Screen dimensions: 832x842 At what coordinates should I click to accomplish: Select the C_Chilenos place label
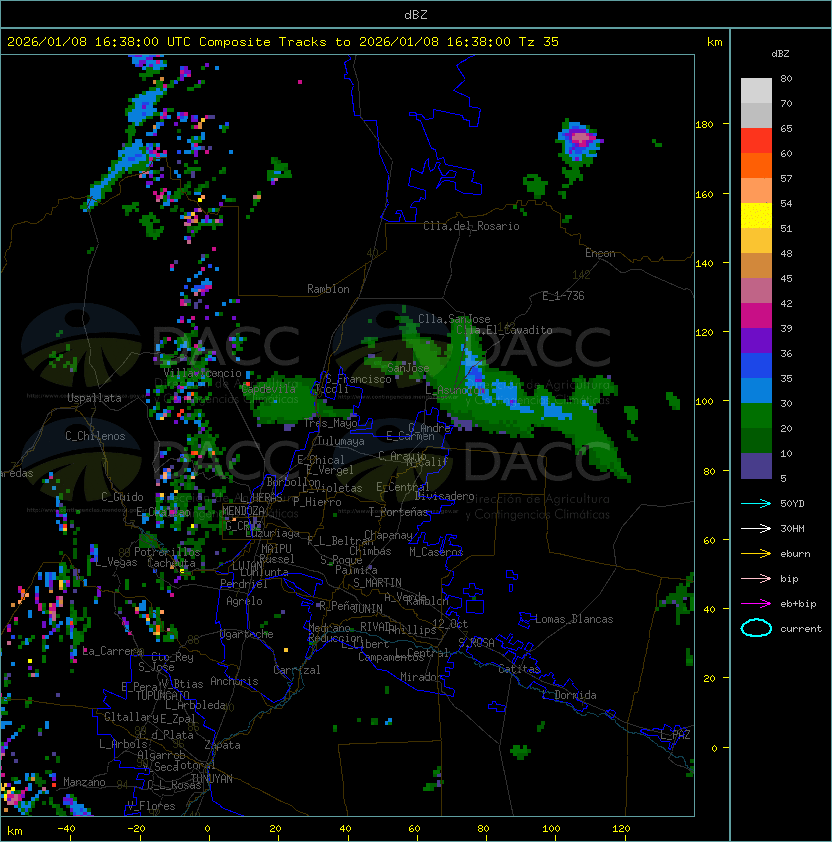[95, 436]
